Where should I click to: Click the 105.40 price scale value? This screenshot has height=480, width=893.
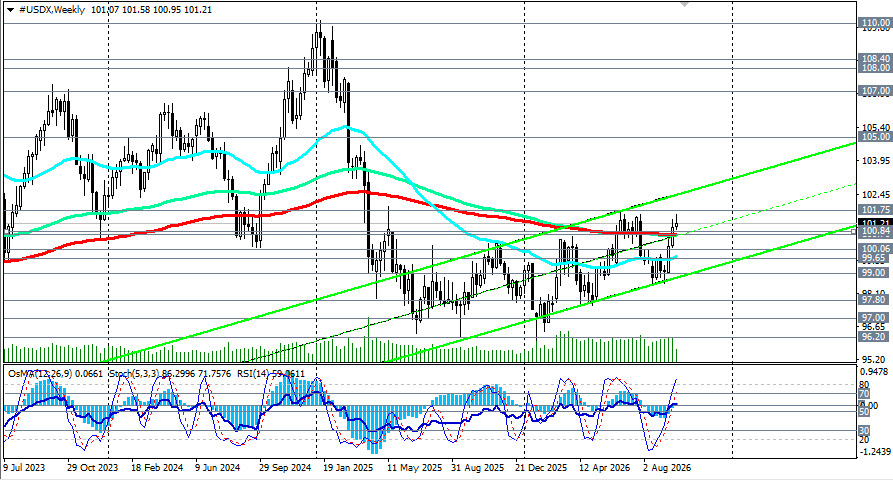(x=876, y=128)
